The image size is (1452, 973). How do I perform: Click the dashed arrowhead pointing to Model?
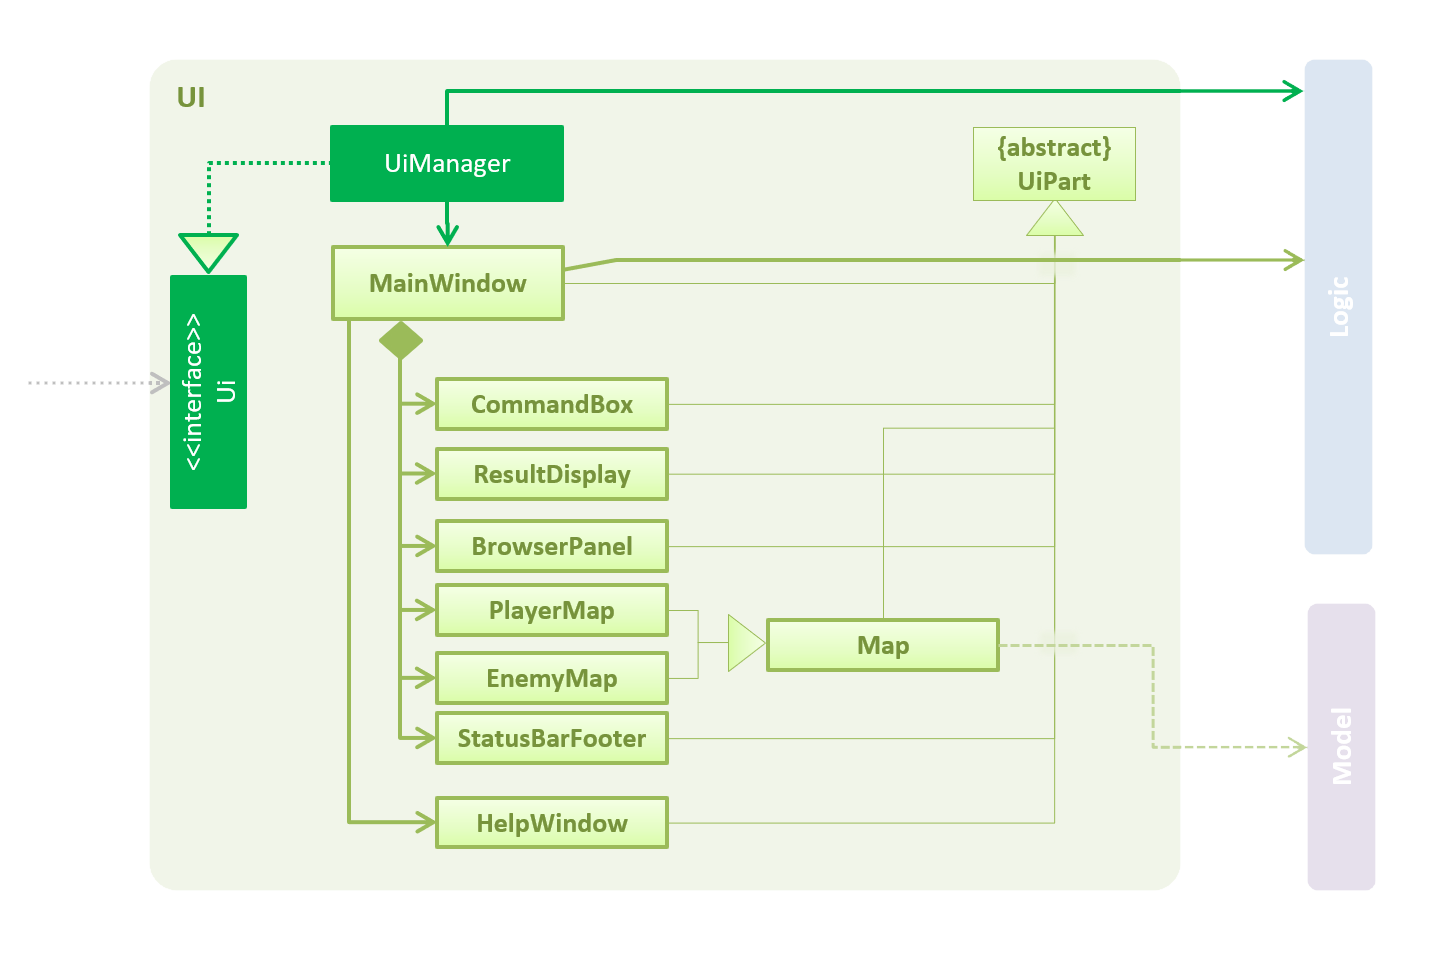tap(1298, 747)
